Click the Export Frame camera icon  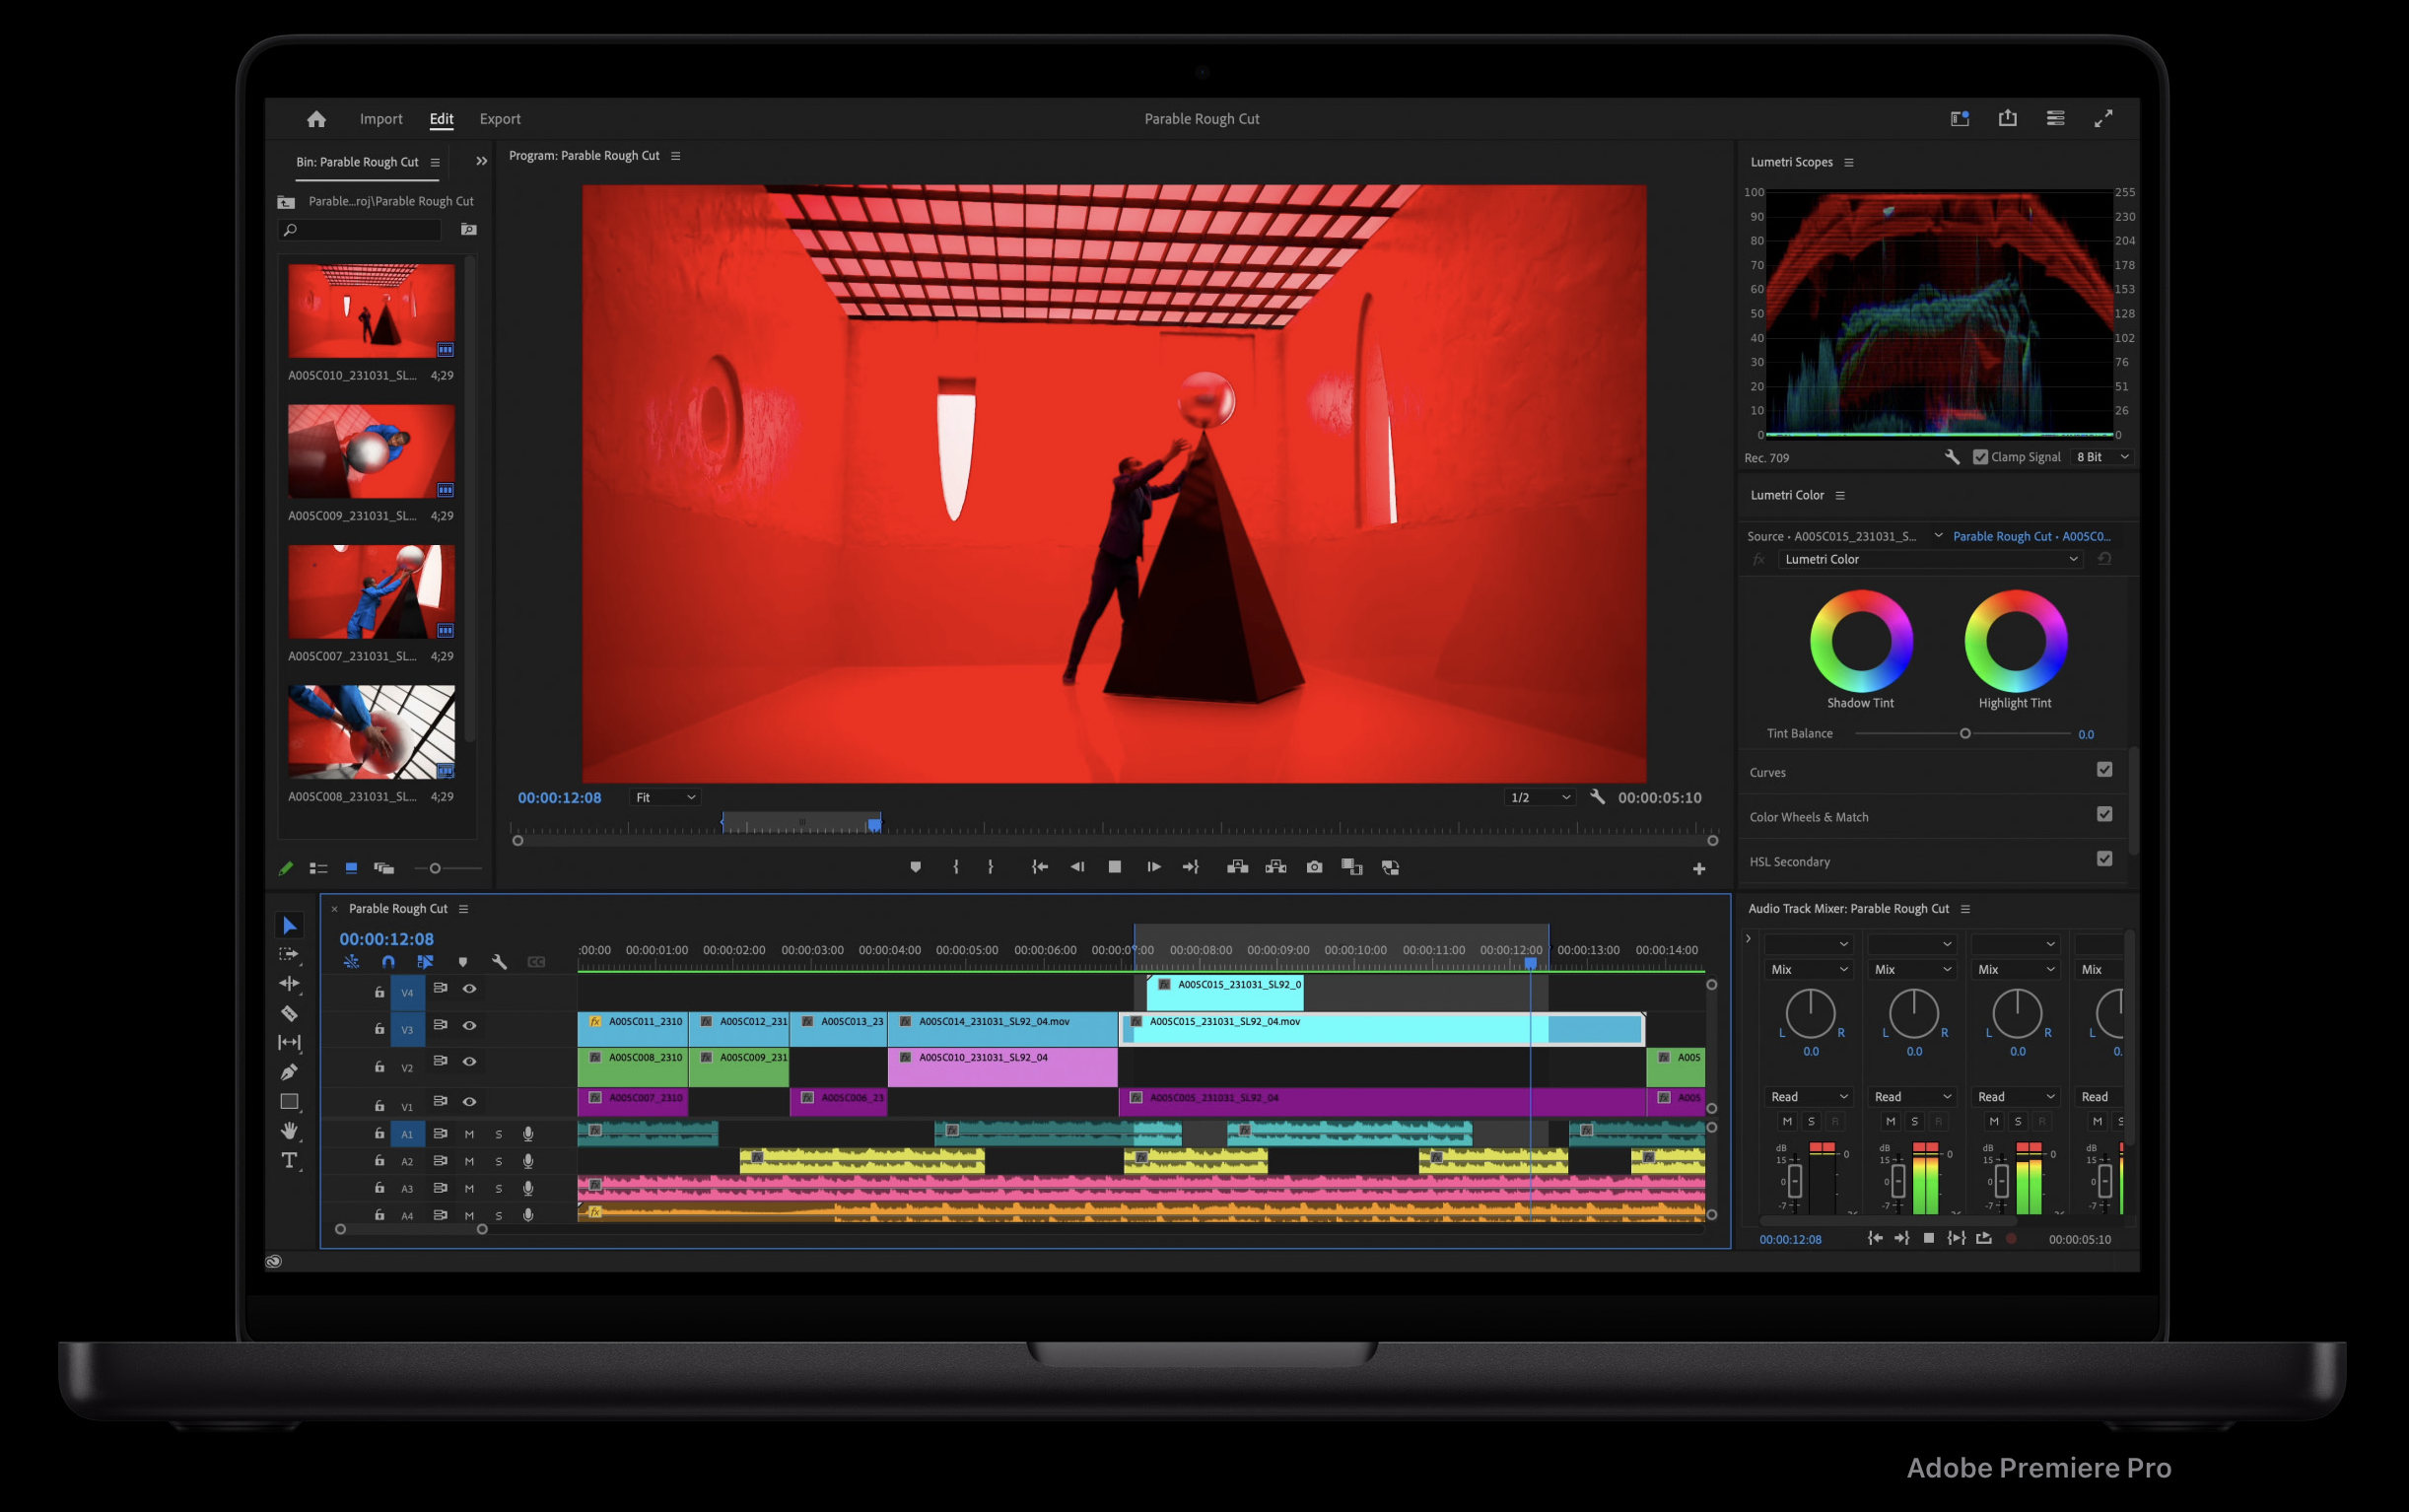pos(1314,867)
